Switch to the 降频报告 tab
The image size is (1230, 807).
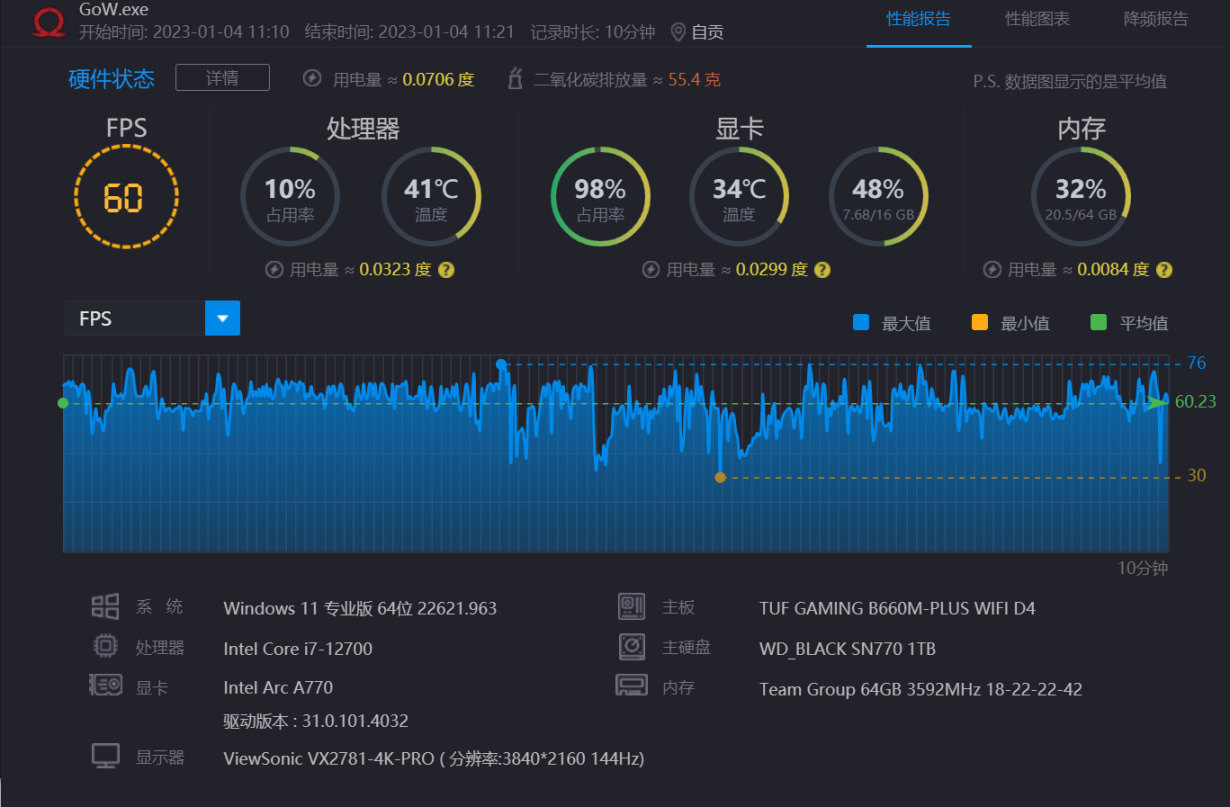1156,19
